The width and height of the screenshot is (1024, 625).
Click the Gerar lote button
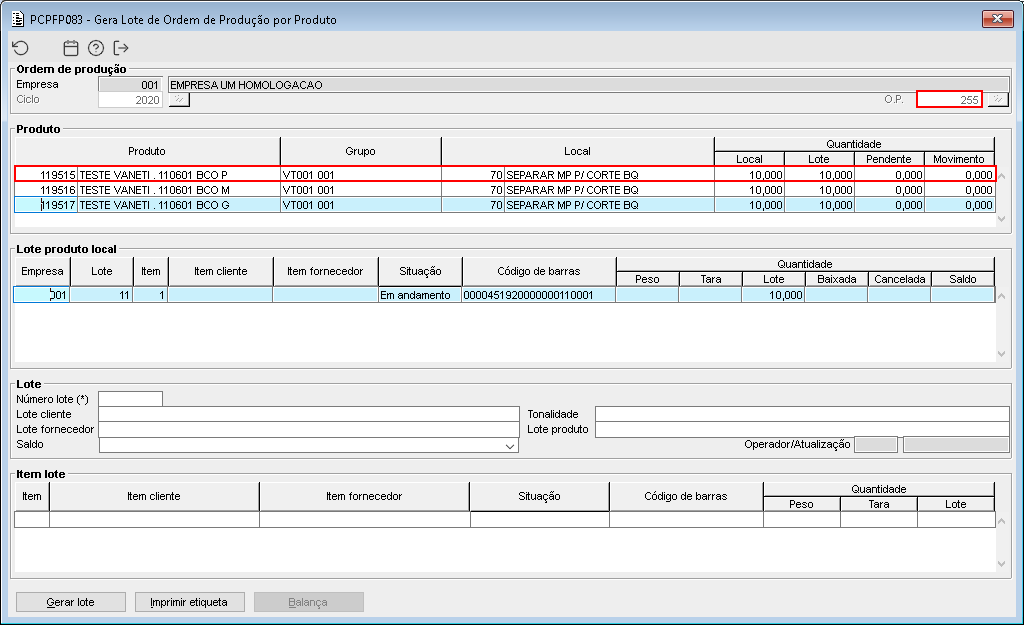pyautogui.click(x=71, y=602)
